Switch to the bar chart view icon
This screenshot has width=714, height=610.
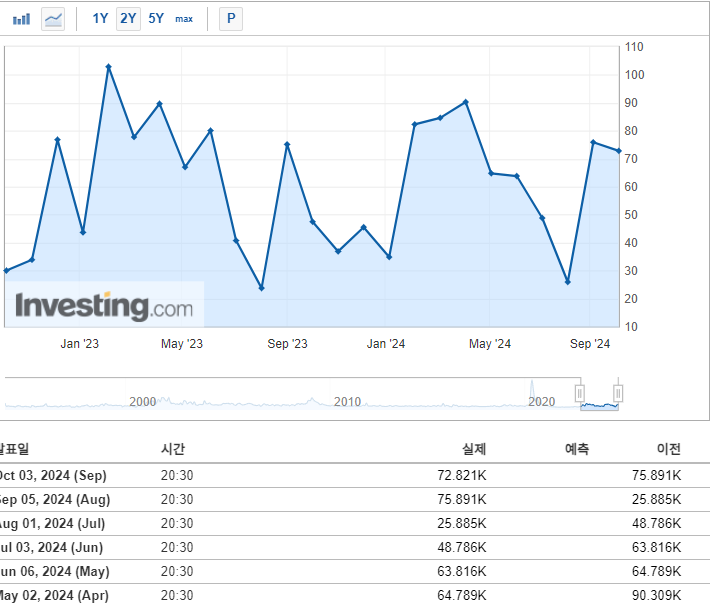(21, 19)
